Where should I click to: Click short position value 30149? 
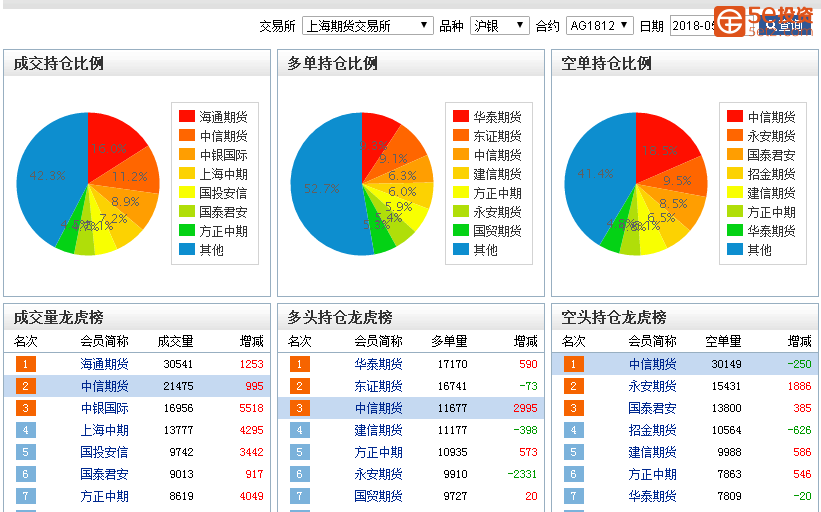[726, 364]
